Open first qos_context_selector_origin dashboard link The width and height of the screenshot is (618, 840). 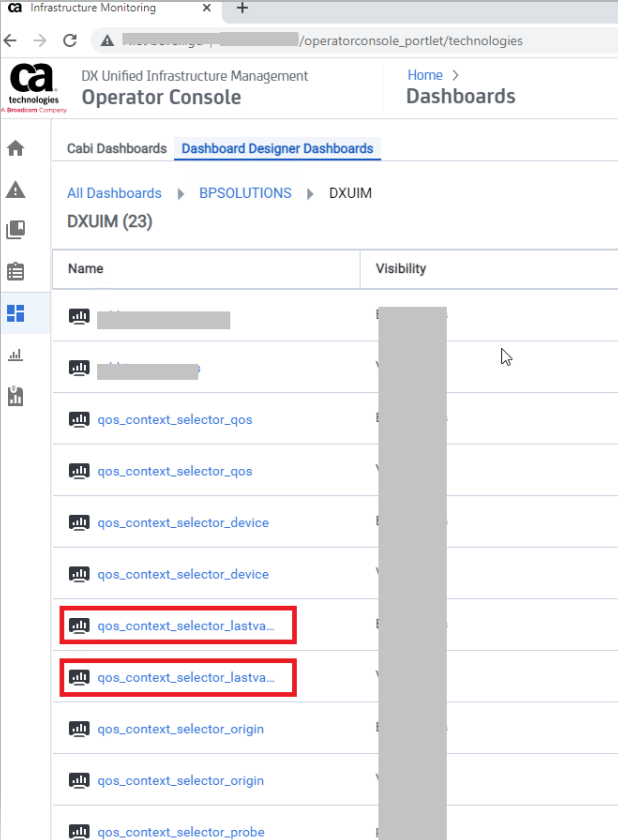click(x=180, y=729)
